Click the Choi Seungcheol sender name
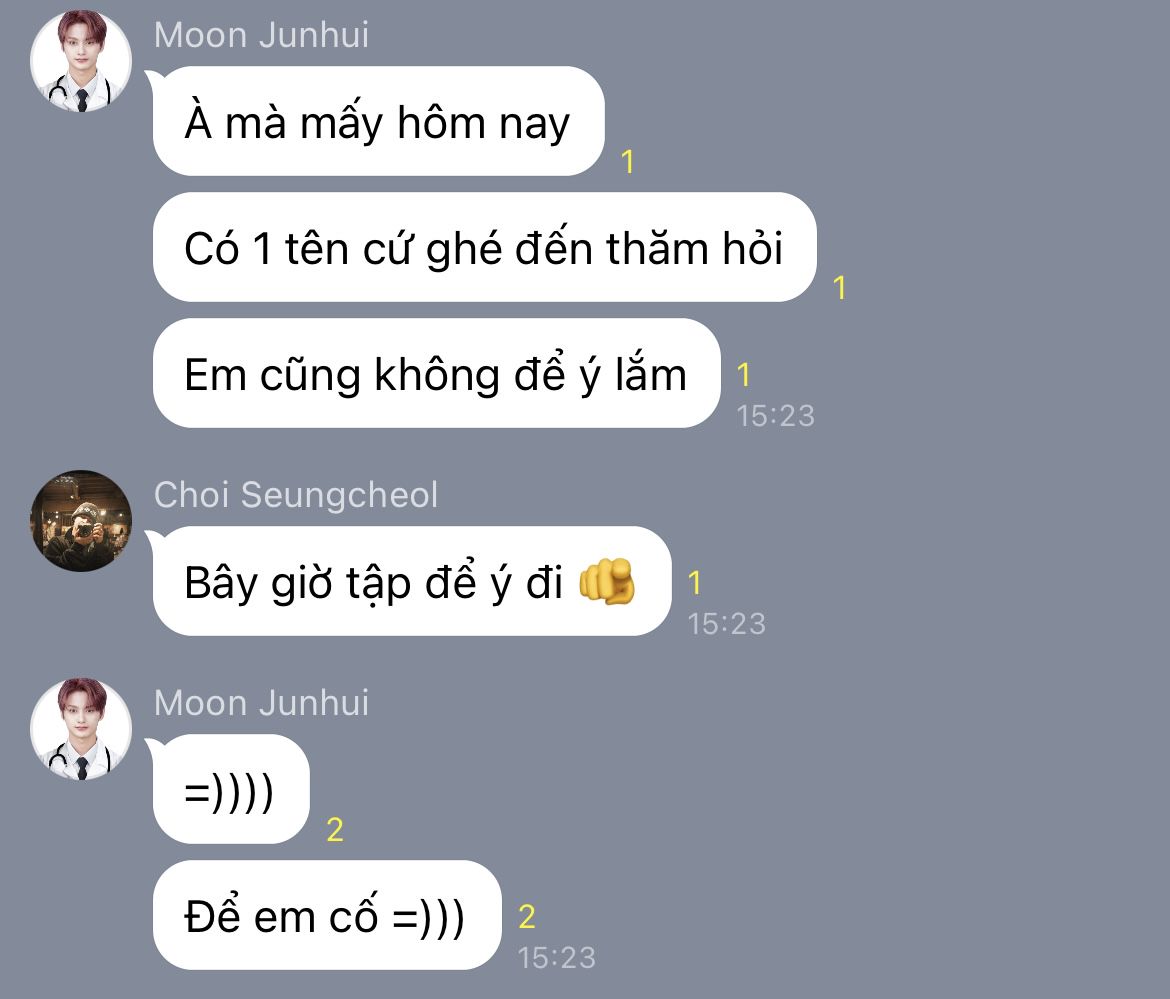This screenshot has height=999, width=1170. (x=295, y=495)
